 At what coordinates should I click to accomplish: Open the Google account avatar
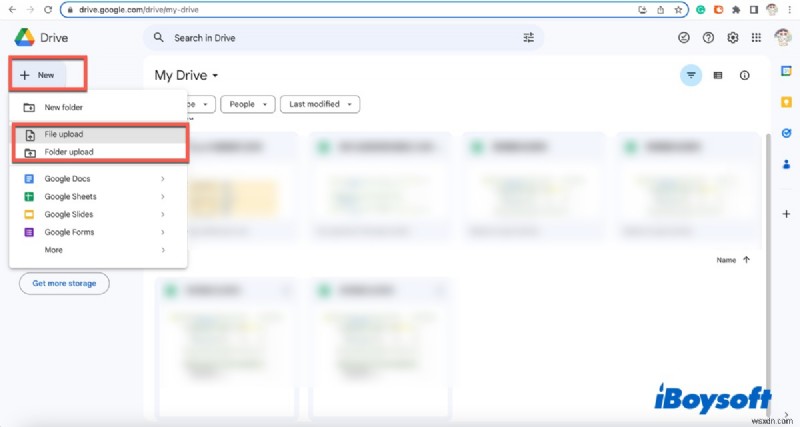[x=783, y=37]
